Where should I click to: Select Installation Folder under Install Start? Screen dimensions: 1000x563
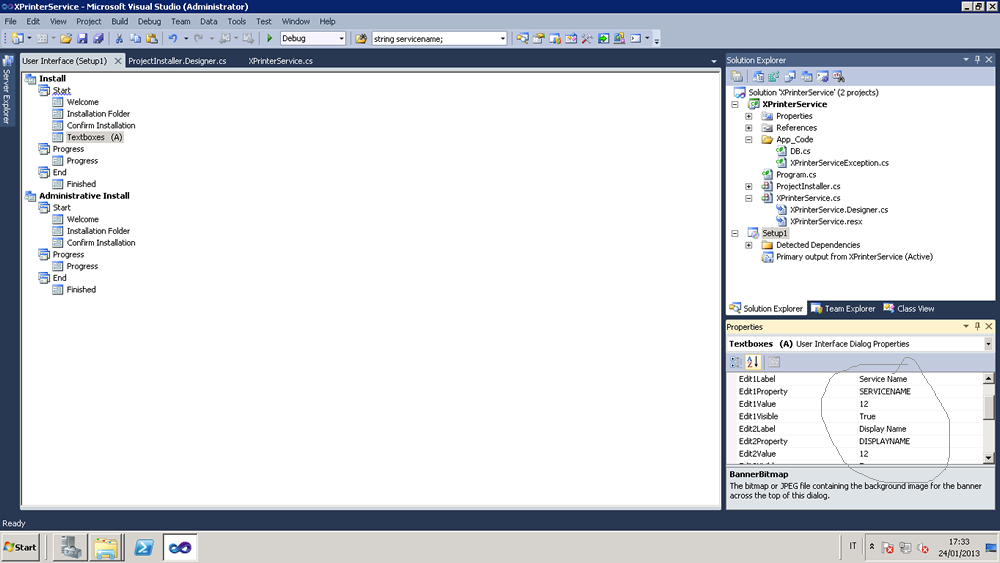98,113
